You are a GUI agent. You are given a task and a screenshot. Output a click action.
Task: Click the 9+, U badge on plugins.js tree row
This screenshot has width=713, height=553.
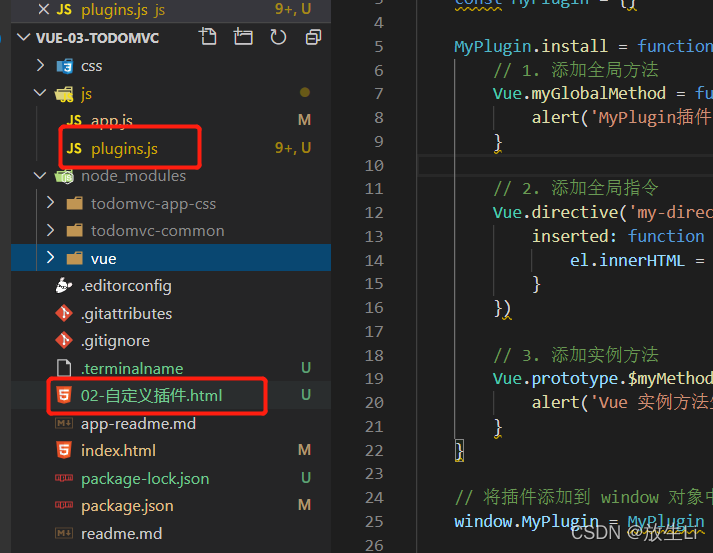pyautogui.click(x=293, y=148)
